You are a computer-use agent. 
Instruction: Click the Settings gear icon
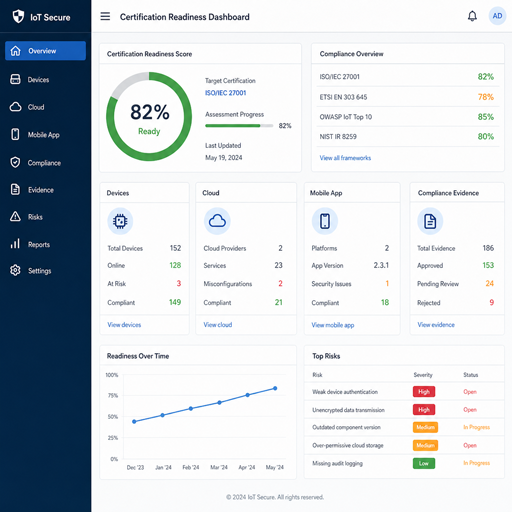pyautogui.click(x=15, y=270)
